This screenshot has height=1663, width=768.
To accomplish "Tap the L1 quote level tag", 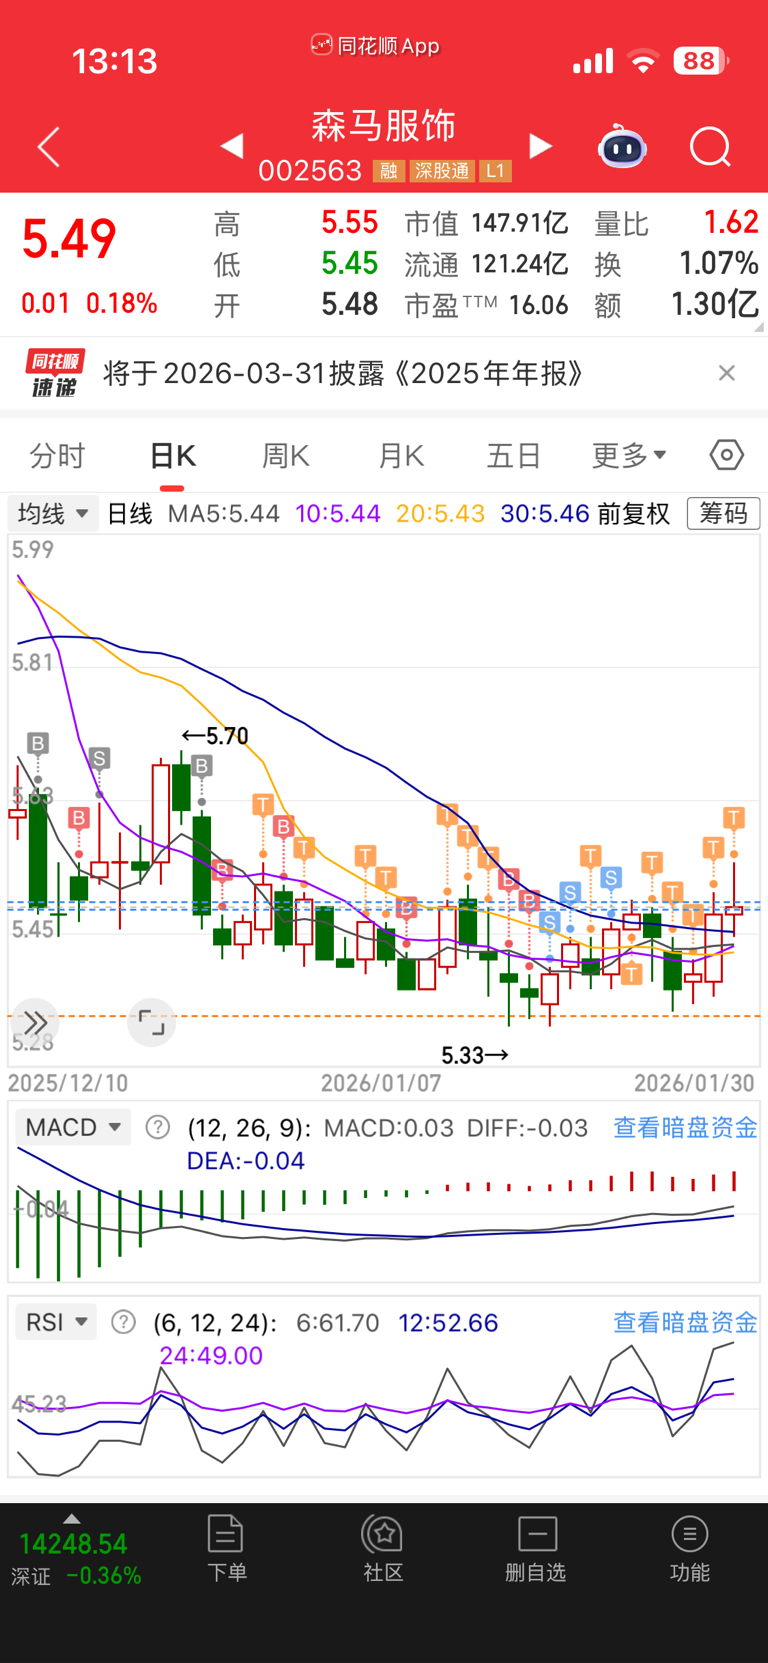I will [x=495, y=171].
